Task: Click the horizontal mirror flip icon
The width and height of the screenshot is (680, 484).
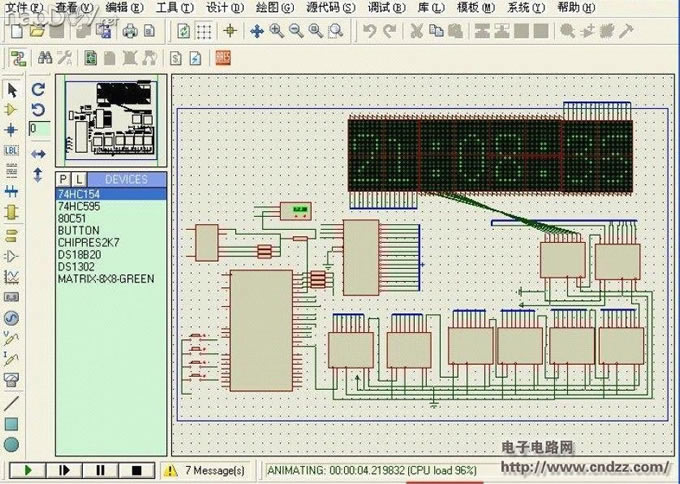Action: pos(38,153)
